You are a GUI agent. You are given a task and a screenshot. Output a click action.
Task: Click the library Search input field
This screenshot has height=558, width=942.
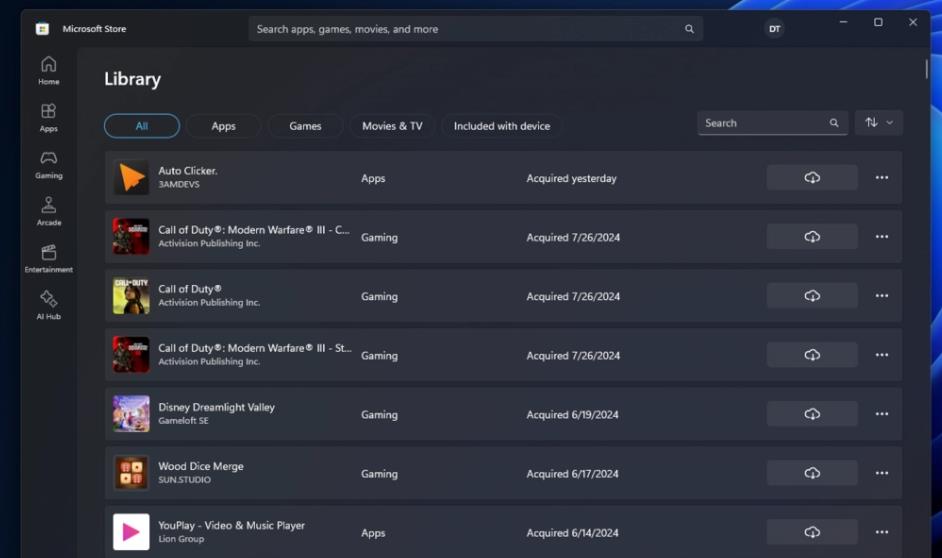pos(773,123)
